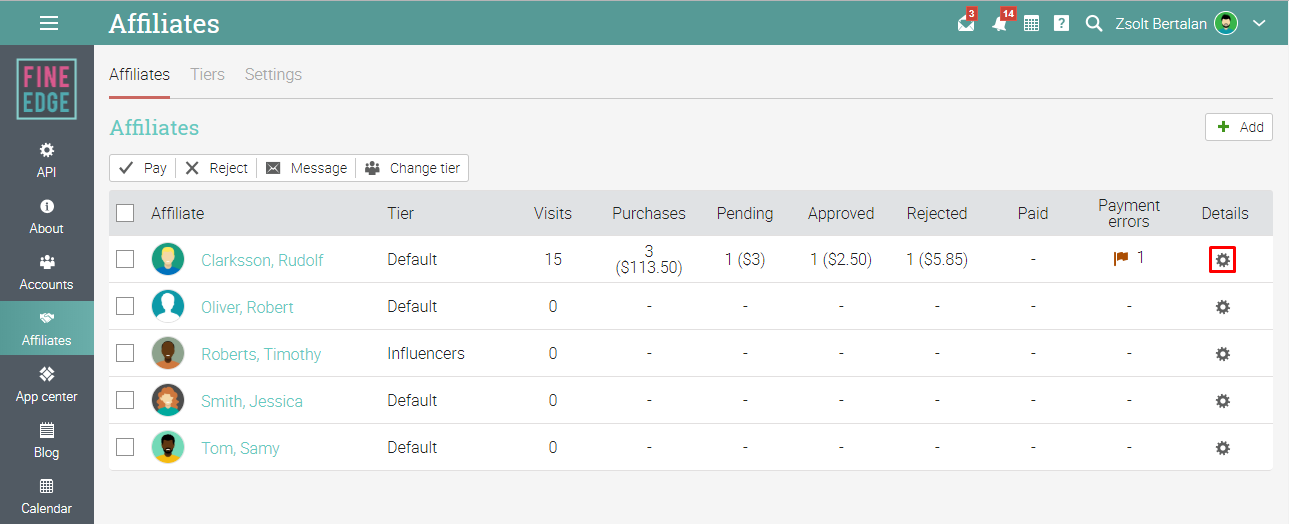Click the payment errors flag for Clarksson
The height and width of the screenshot is (524, 1289).
click(1121, 258)
